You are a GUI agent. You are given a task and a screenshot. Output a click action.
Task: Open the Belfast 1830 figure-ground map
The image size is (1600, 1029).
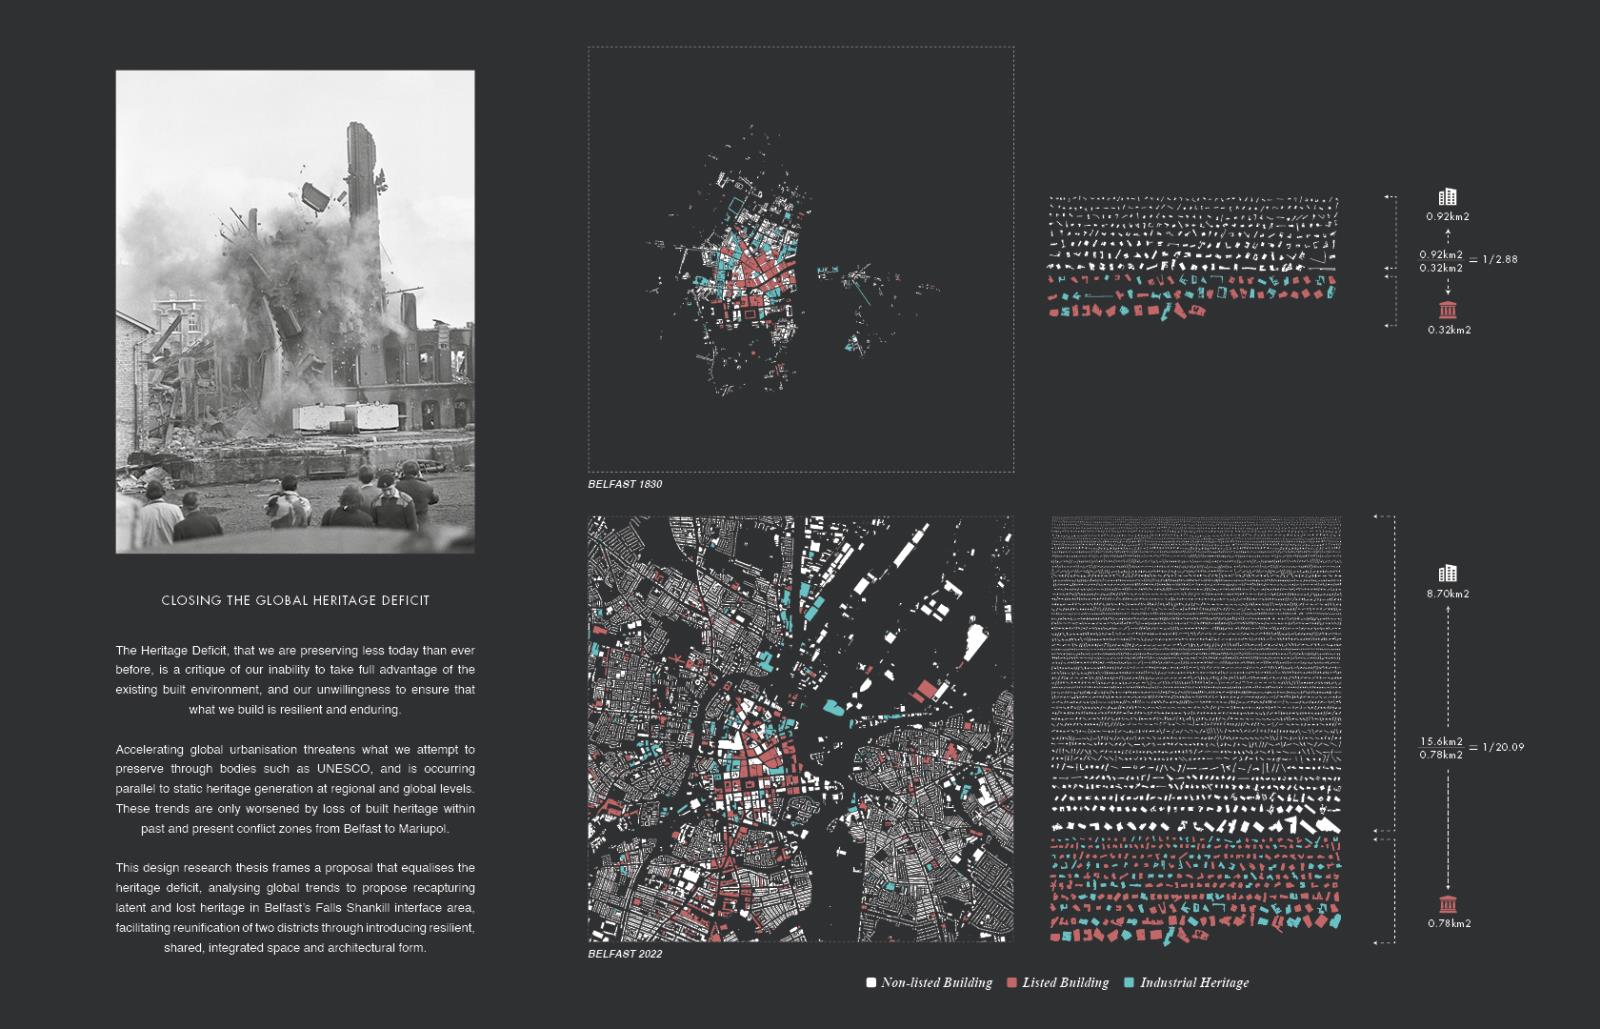point(800,260)
